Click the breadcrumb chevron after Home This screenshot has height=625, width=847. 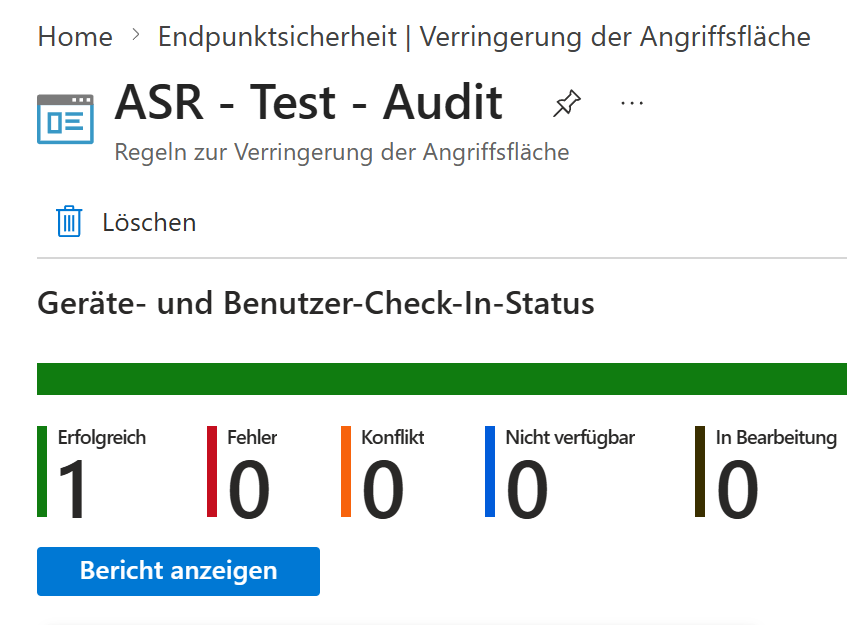(x=136, y=37)
